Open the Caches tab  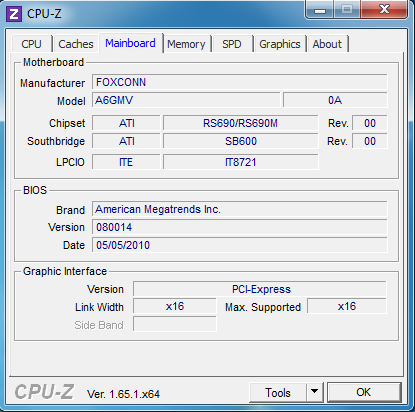(76, 44)
